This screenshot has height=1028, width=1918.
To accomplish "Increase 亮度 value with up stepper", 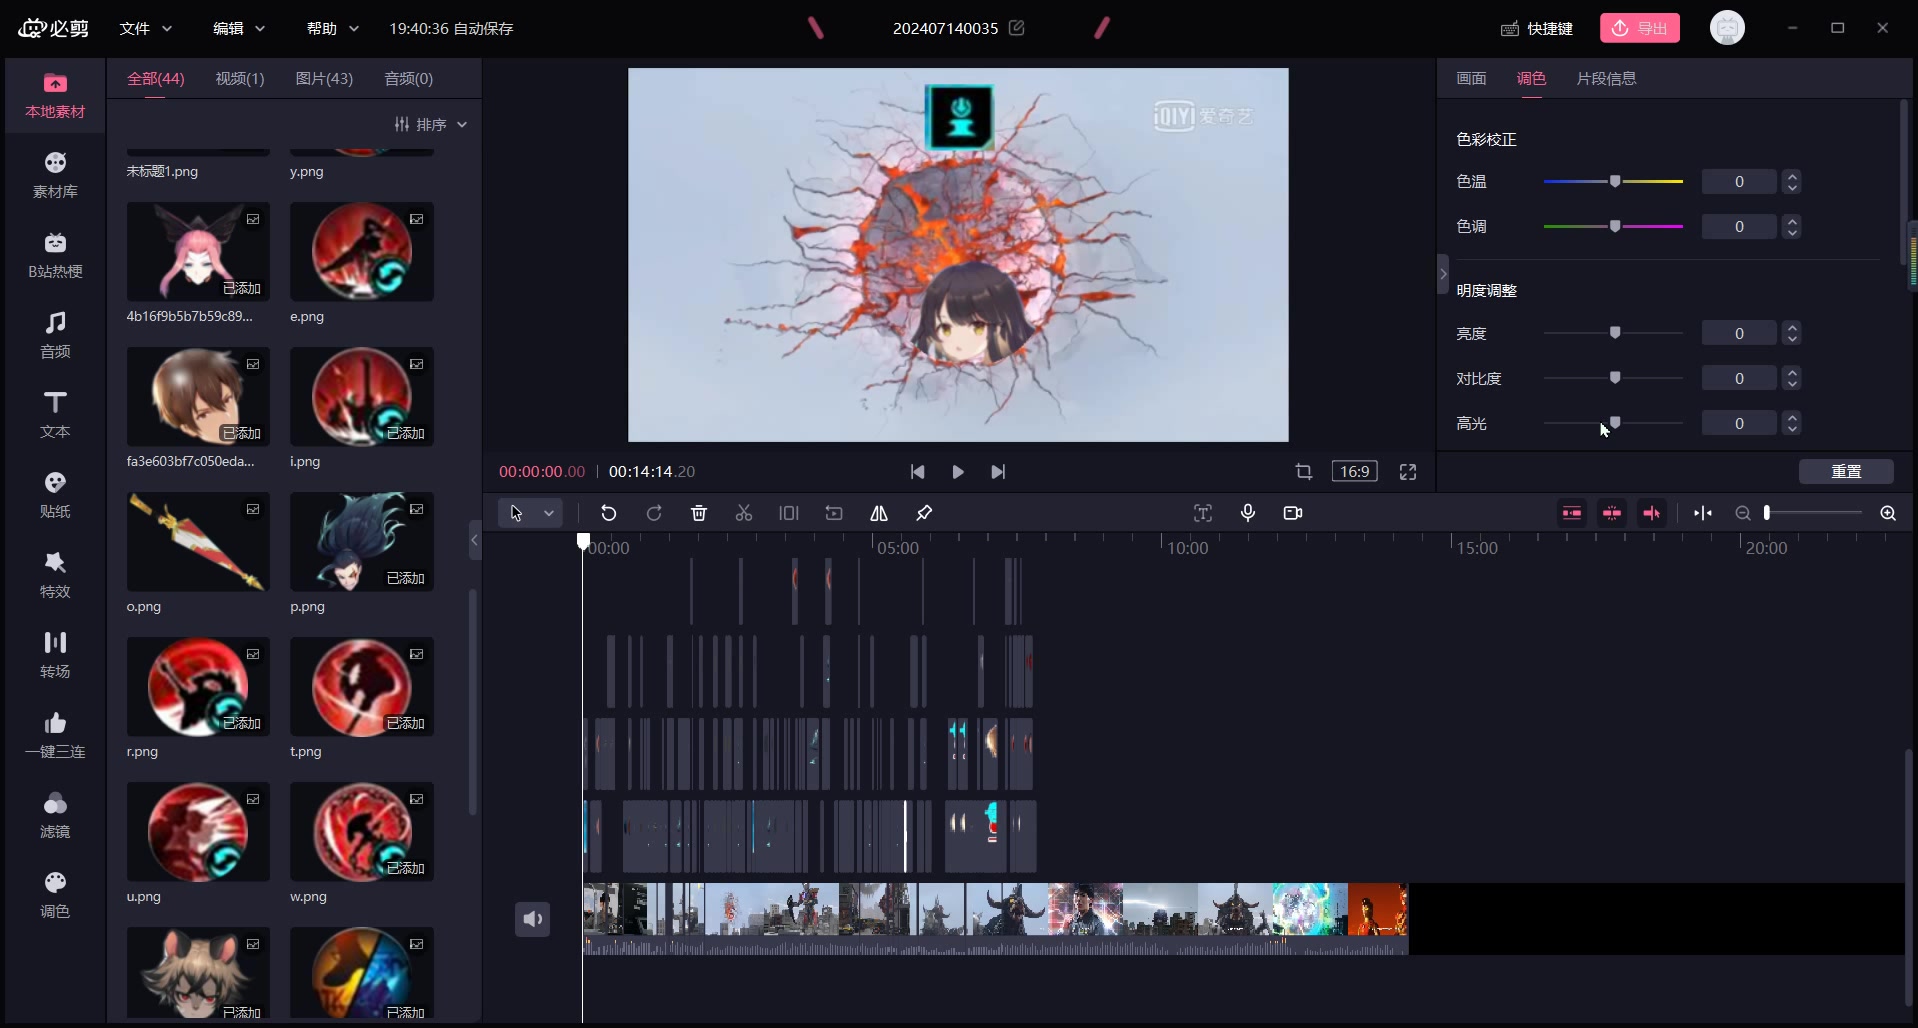I will (1792, 327).
